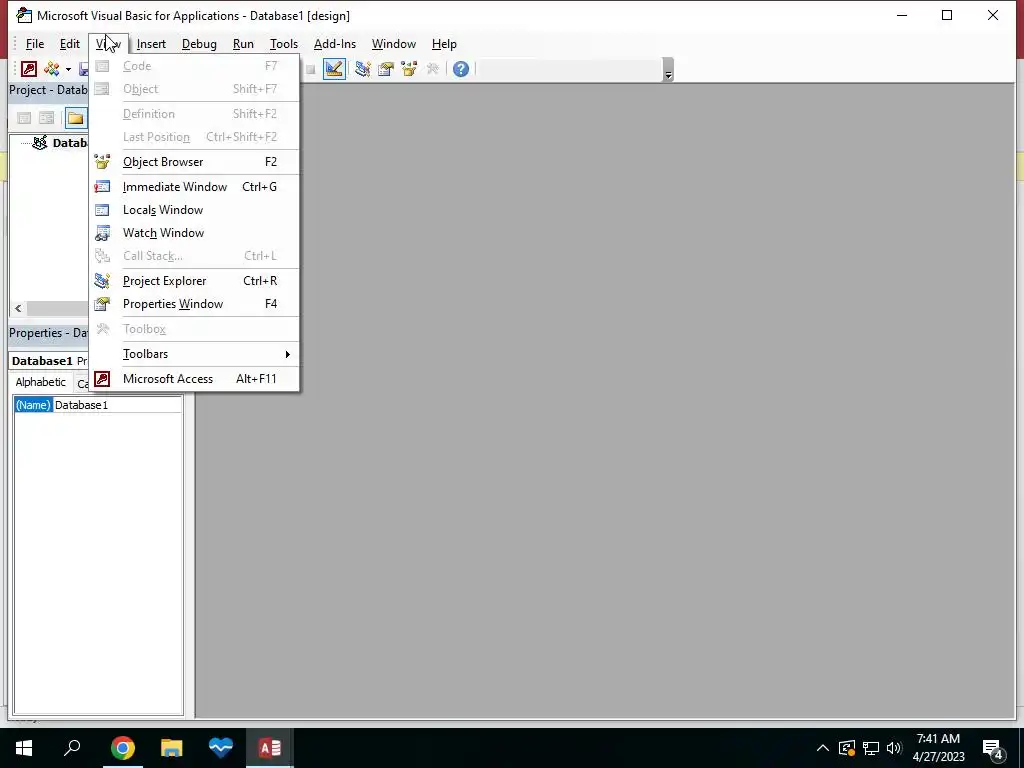Open the Run menu
The image size is (1024, 768).
pyautogui.click(x=243, y=44)
